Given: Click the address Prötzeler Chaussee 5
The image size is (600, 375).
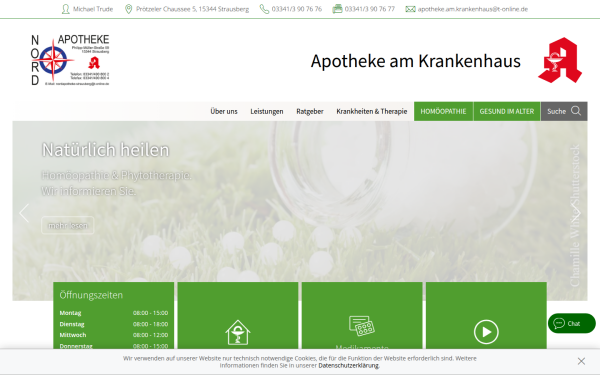Looking at the screenshot, I should pyautogui.click(x=192, y=9).
